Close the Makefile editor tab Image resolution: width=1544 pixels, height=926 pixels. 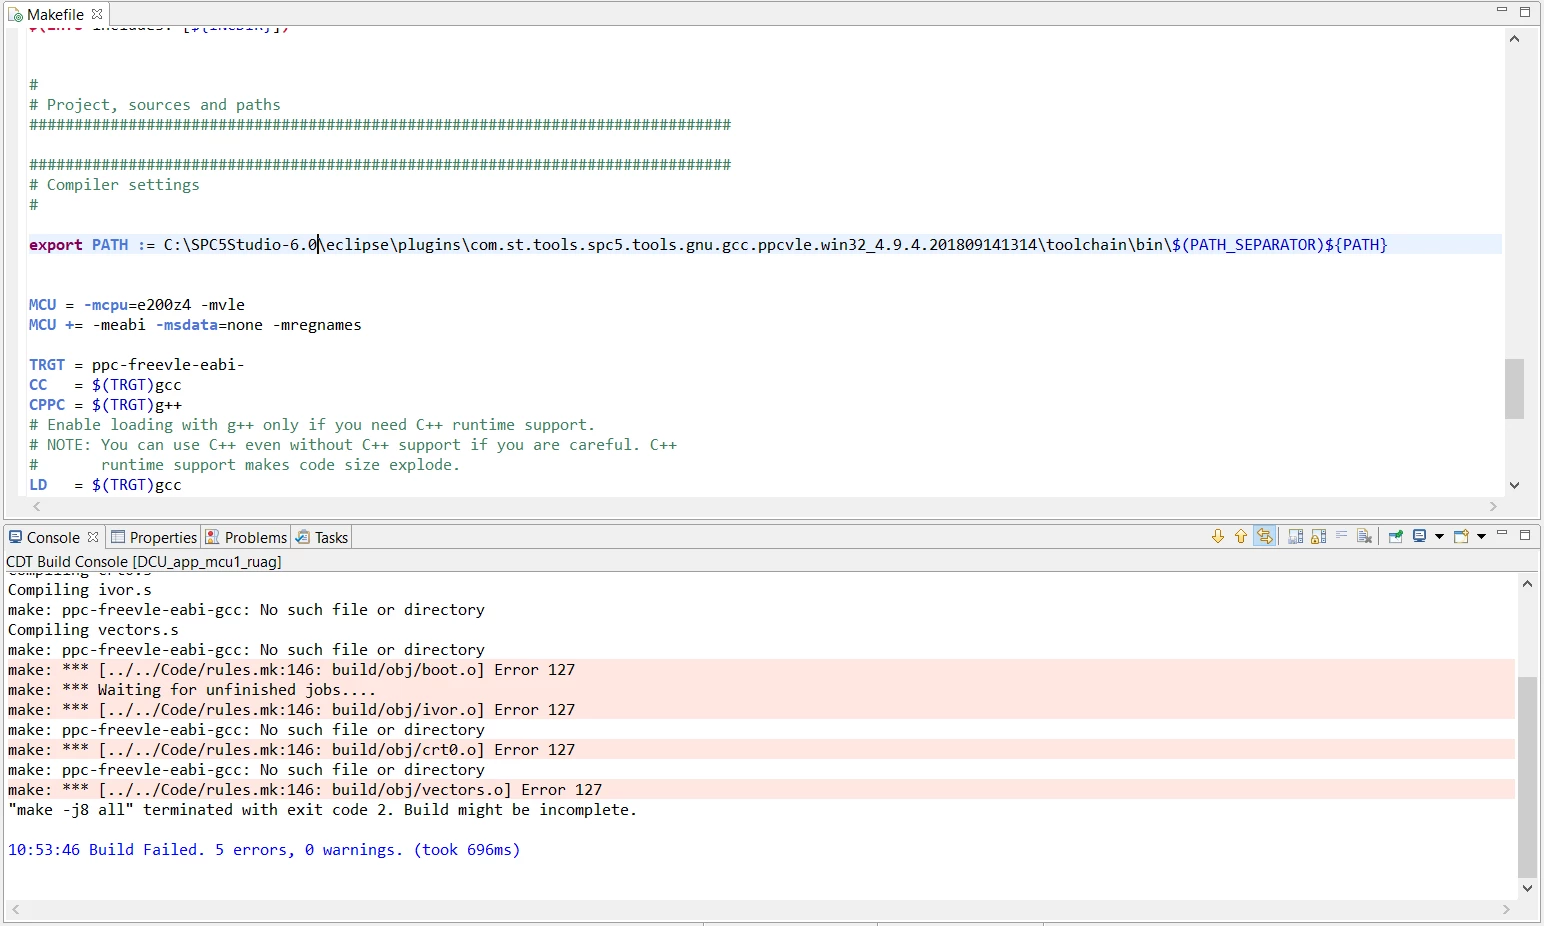point(97,14)
